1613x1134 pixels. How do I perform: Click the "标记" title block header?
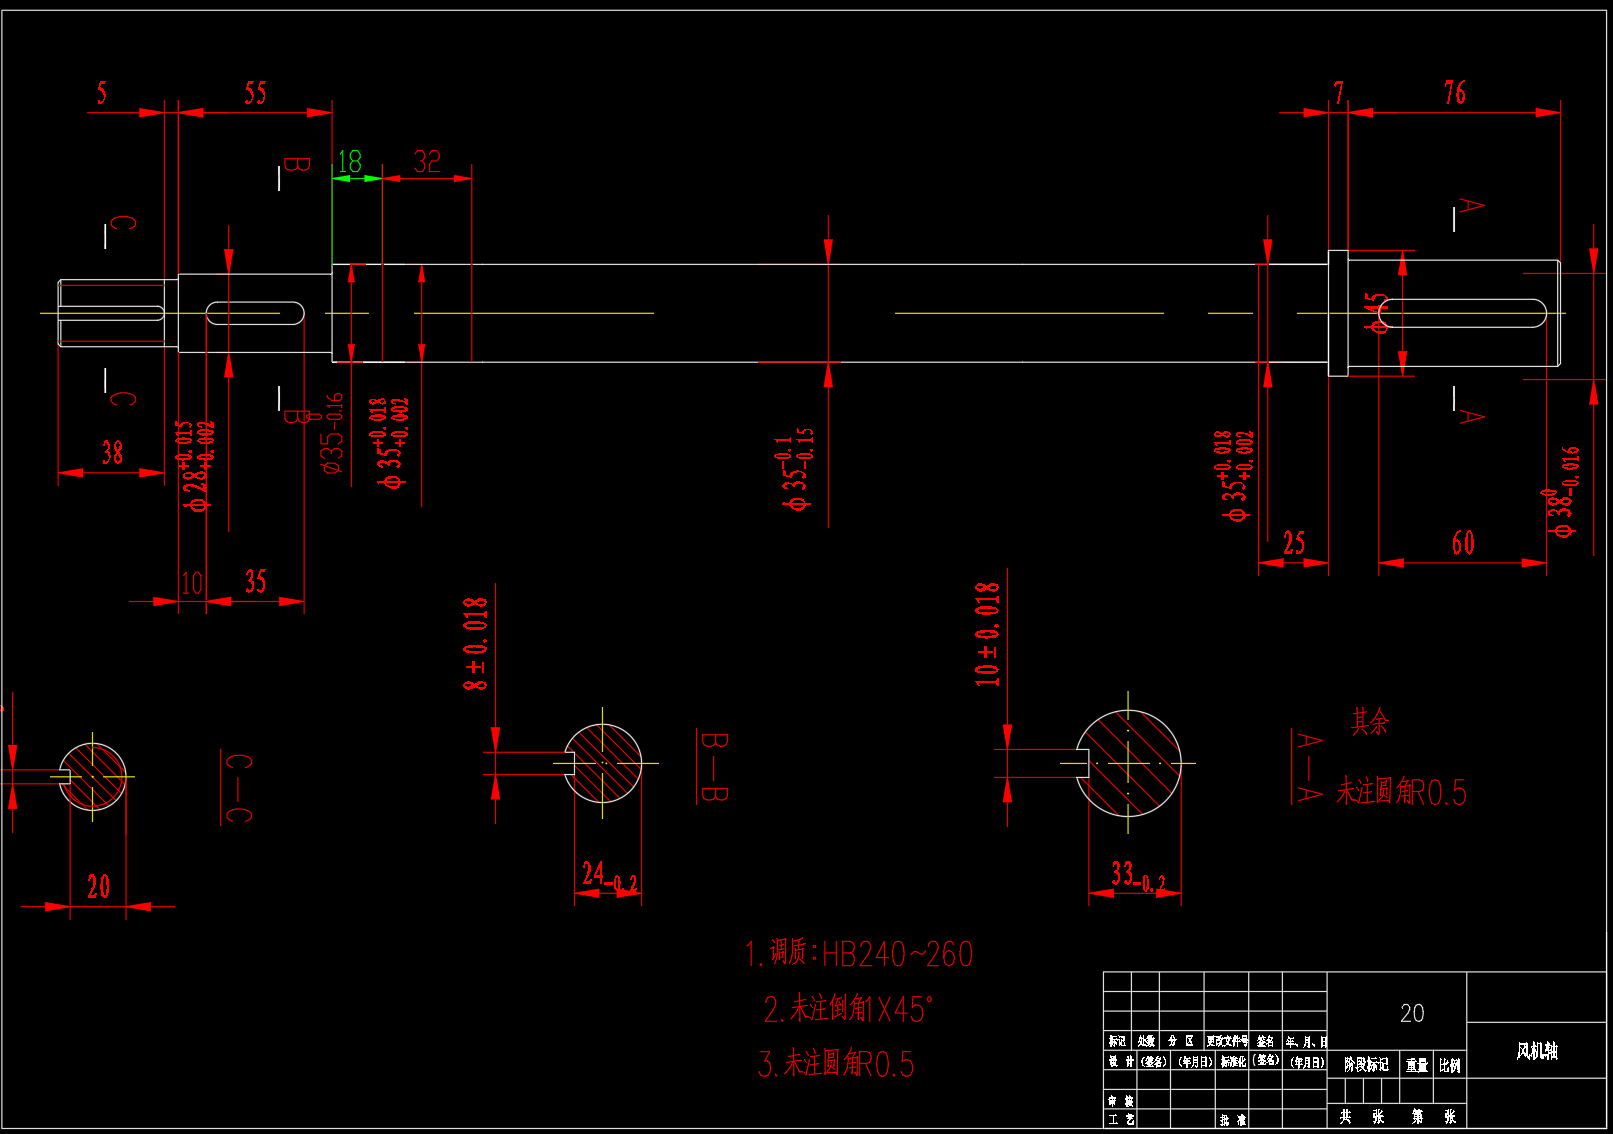click(x=1117, y=1041)
